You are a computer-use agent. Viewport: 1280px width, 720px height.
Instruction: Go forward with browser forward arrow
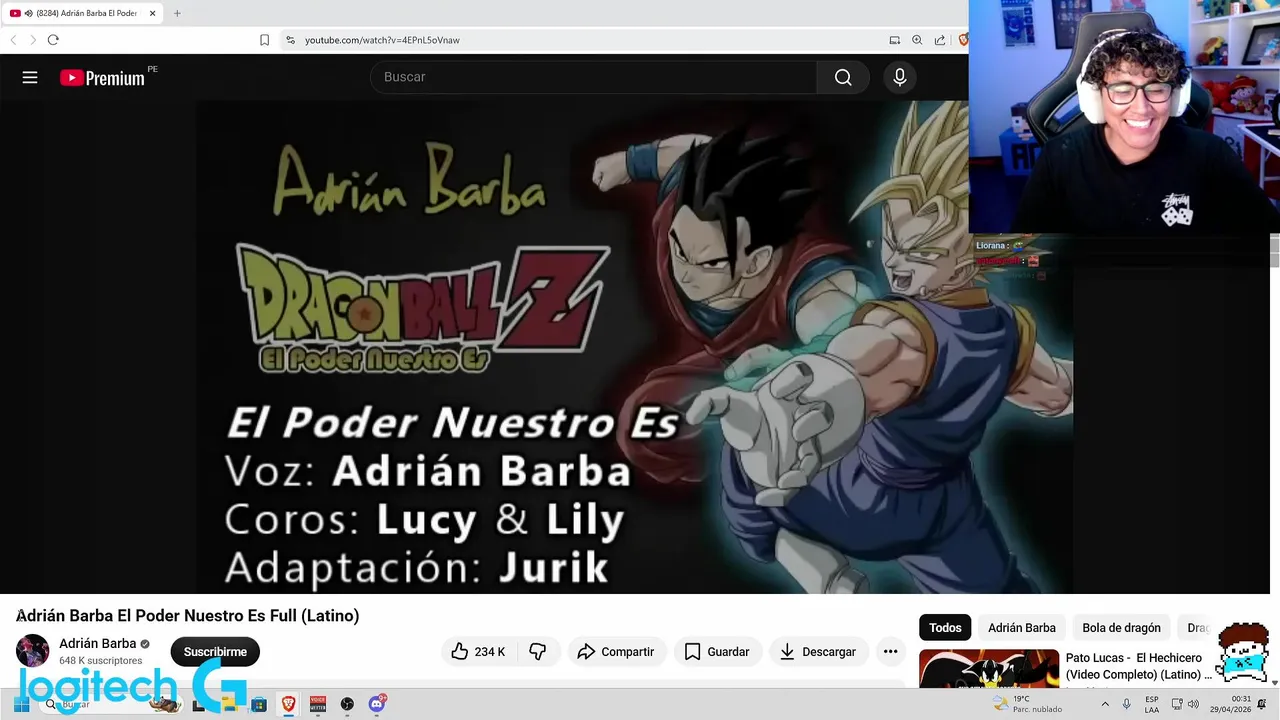point(32,40)
